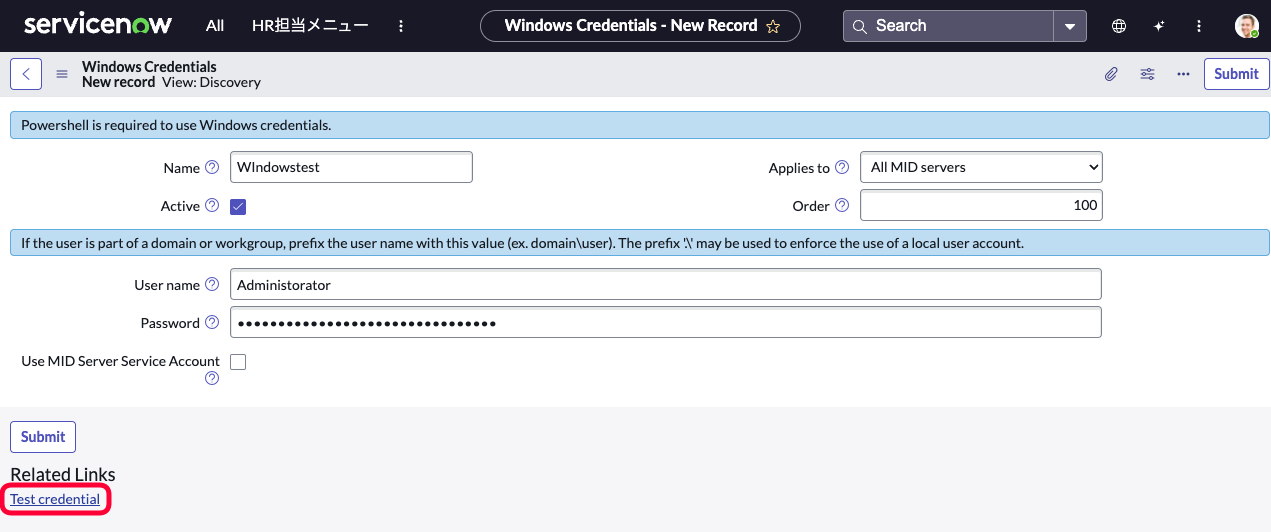Click the Related Links heading

click(x=63, y=474)
